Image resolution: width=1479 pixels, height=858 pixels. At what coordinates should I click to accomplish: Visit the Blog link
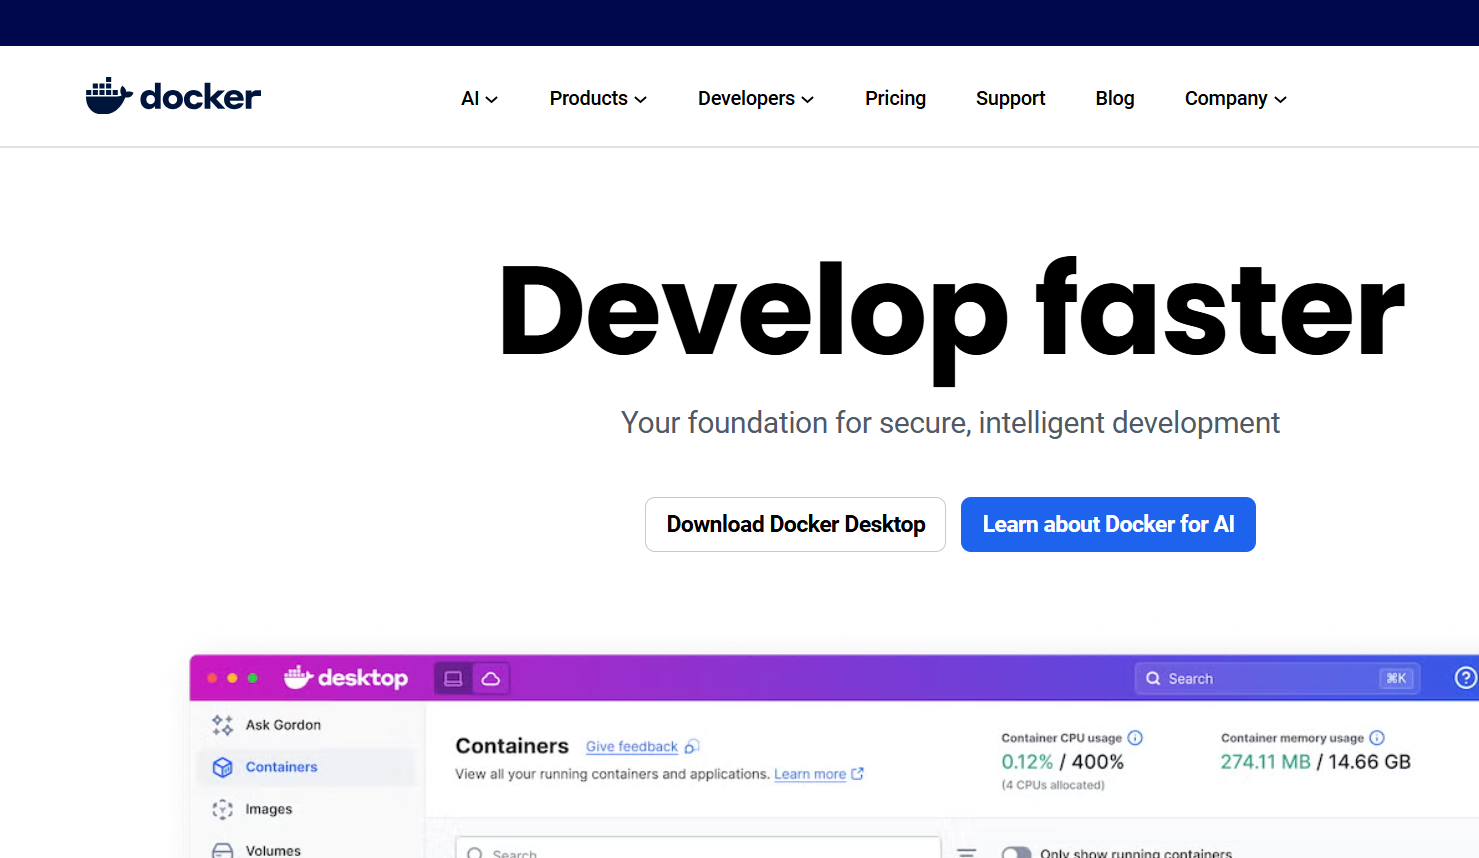(1115, 98)
